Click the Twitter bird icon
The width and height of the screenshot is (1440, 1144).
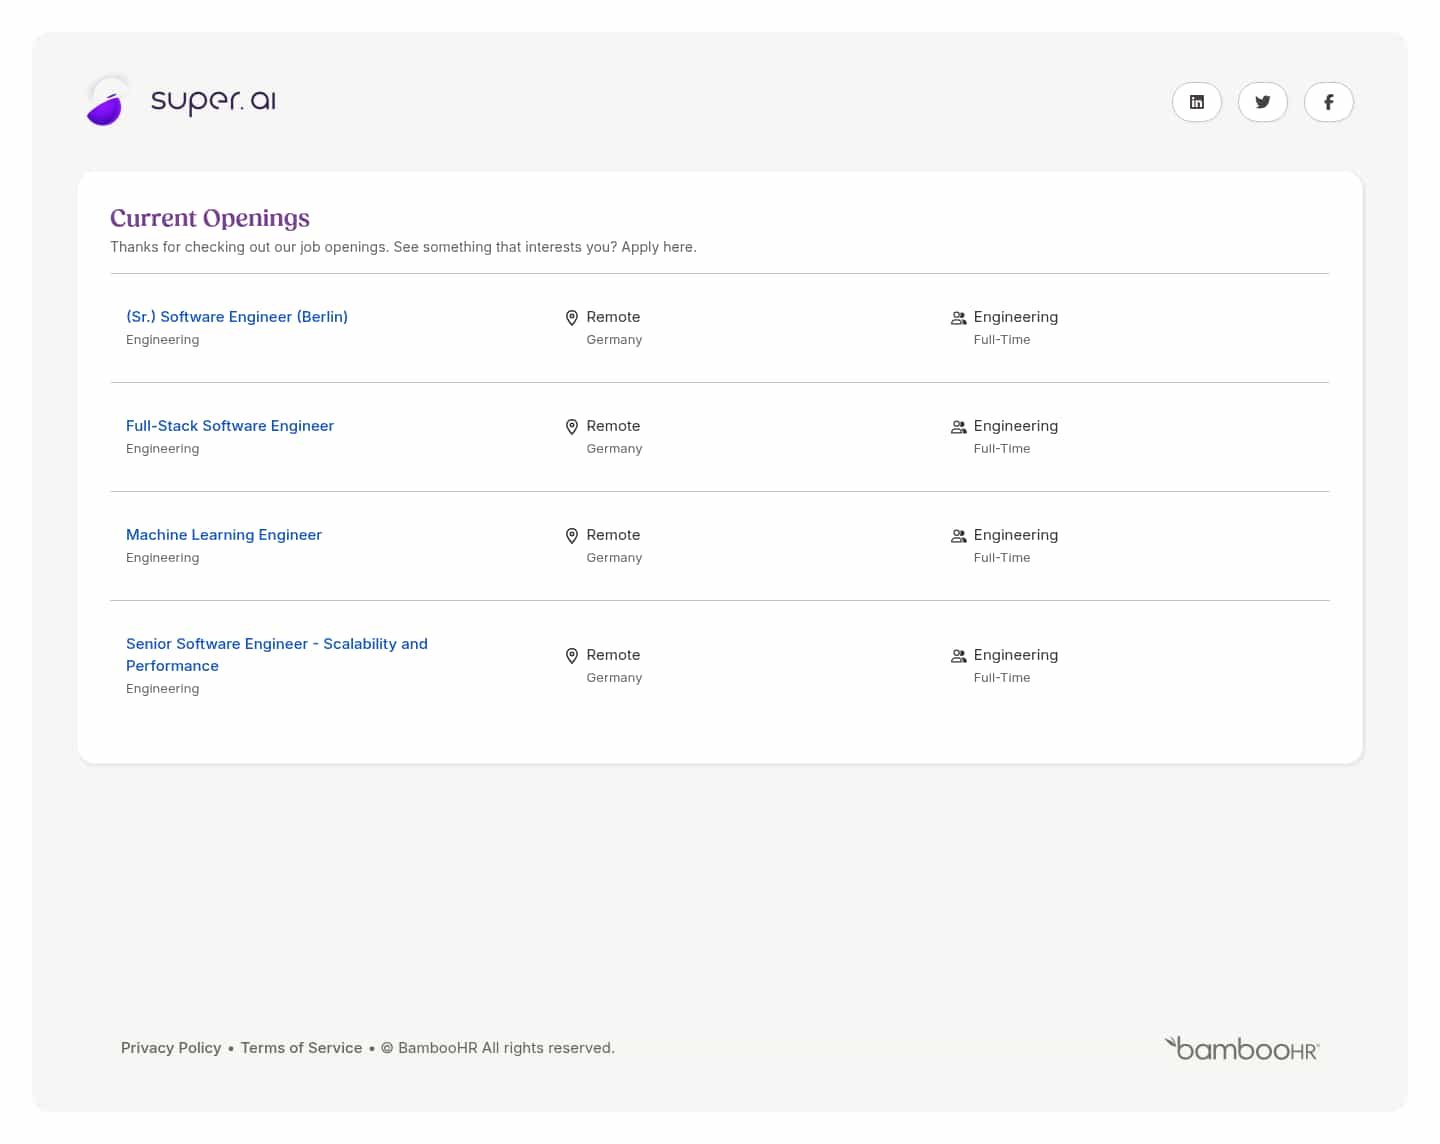(x=1262, y=102)
